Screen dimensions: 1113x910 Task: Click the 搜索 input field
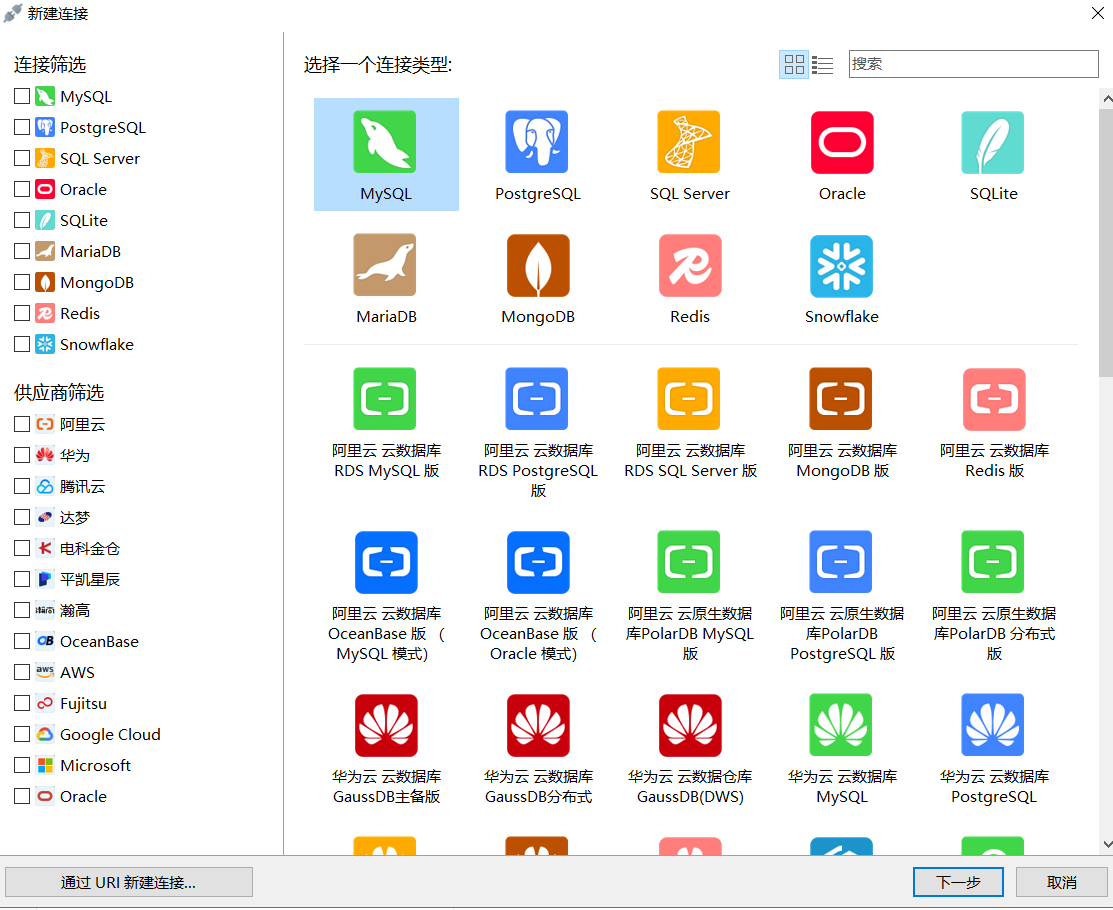[x=973, y=64]
